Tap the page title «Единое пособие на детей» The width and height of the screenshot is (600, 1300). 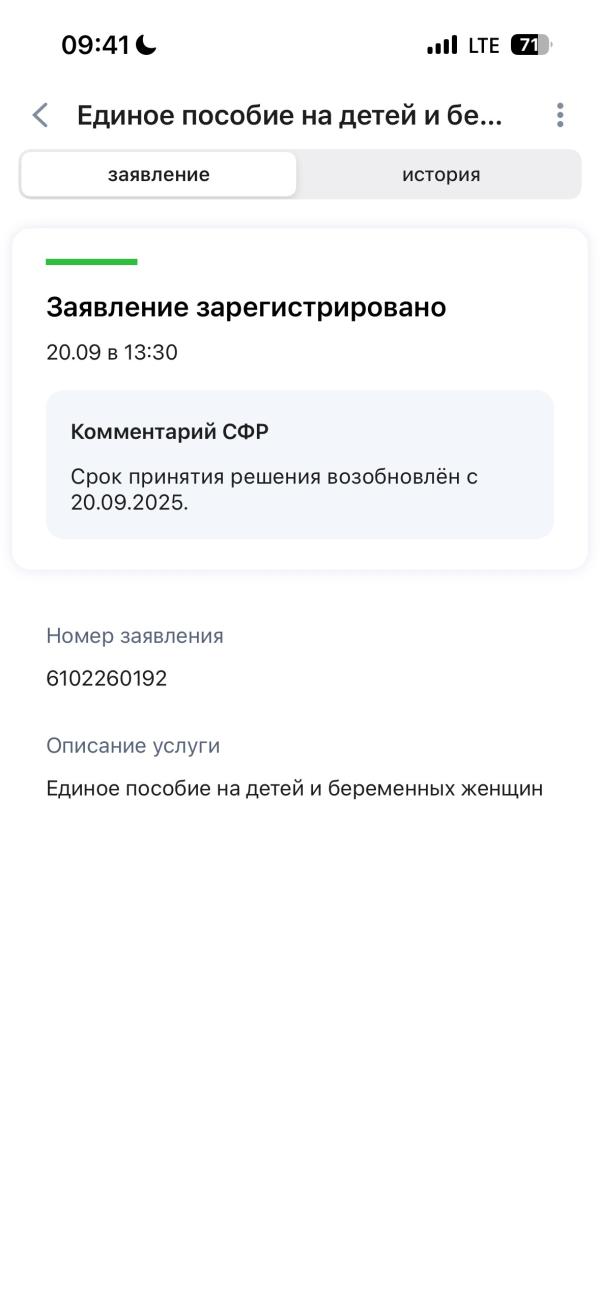click(x=289, y=115)
